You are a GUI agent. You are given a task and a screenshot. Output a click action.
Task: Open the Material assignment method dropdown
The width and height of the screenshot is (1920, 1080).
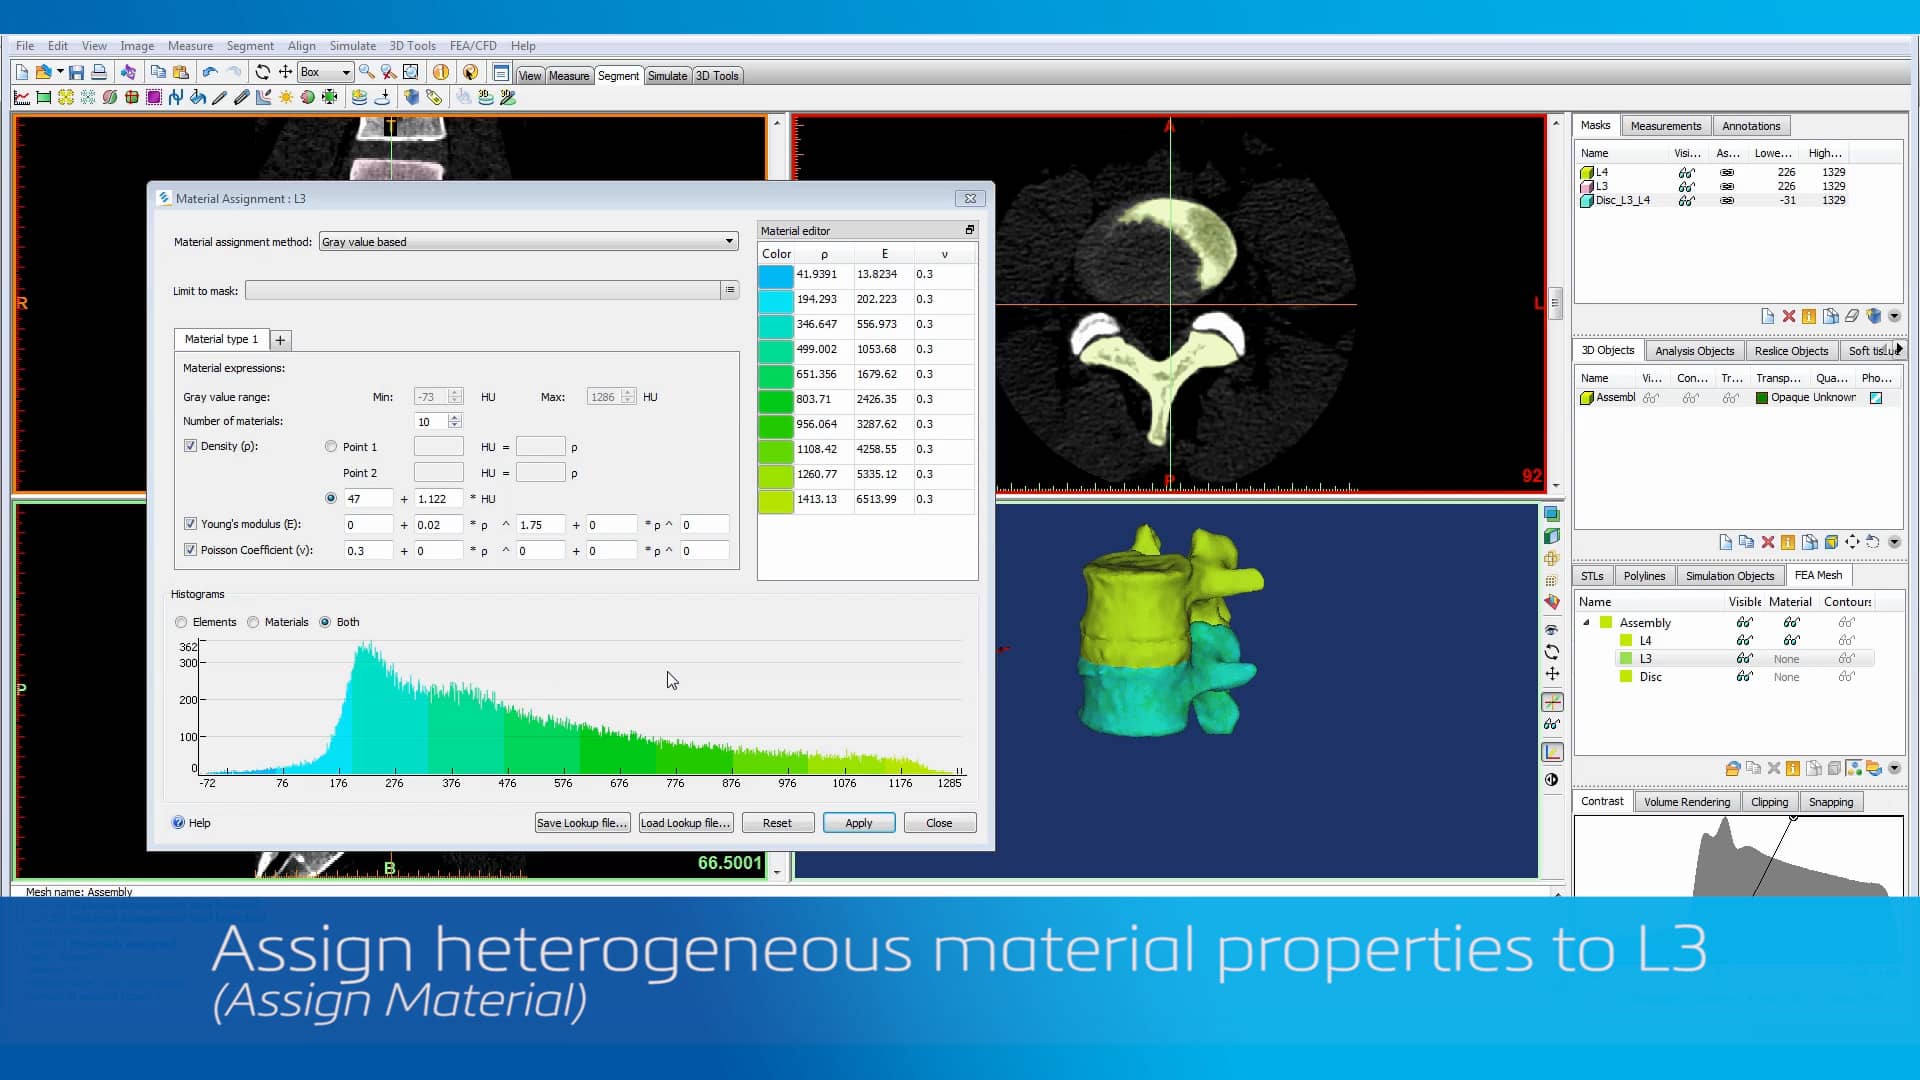click(x=728, y=241)
